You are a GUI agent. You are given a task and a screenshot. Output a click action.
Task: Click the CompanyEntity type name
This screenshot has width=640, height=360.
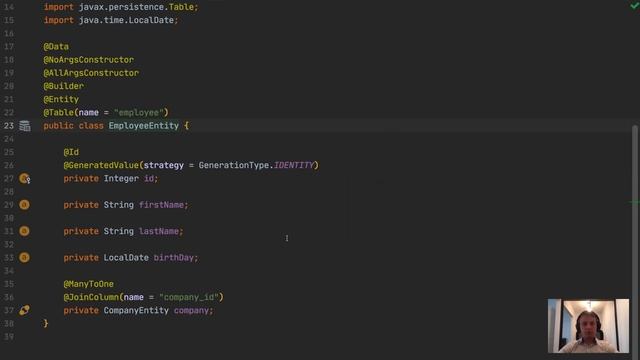[x=136, y=310]
